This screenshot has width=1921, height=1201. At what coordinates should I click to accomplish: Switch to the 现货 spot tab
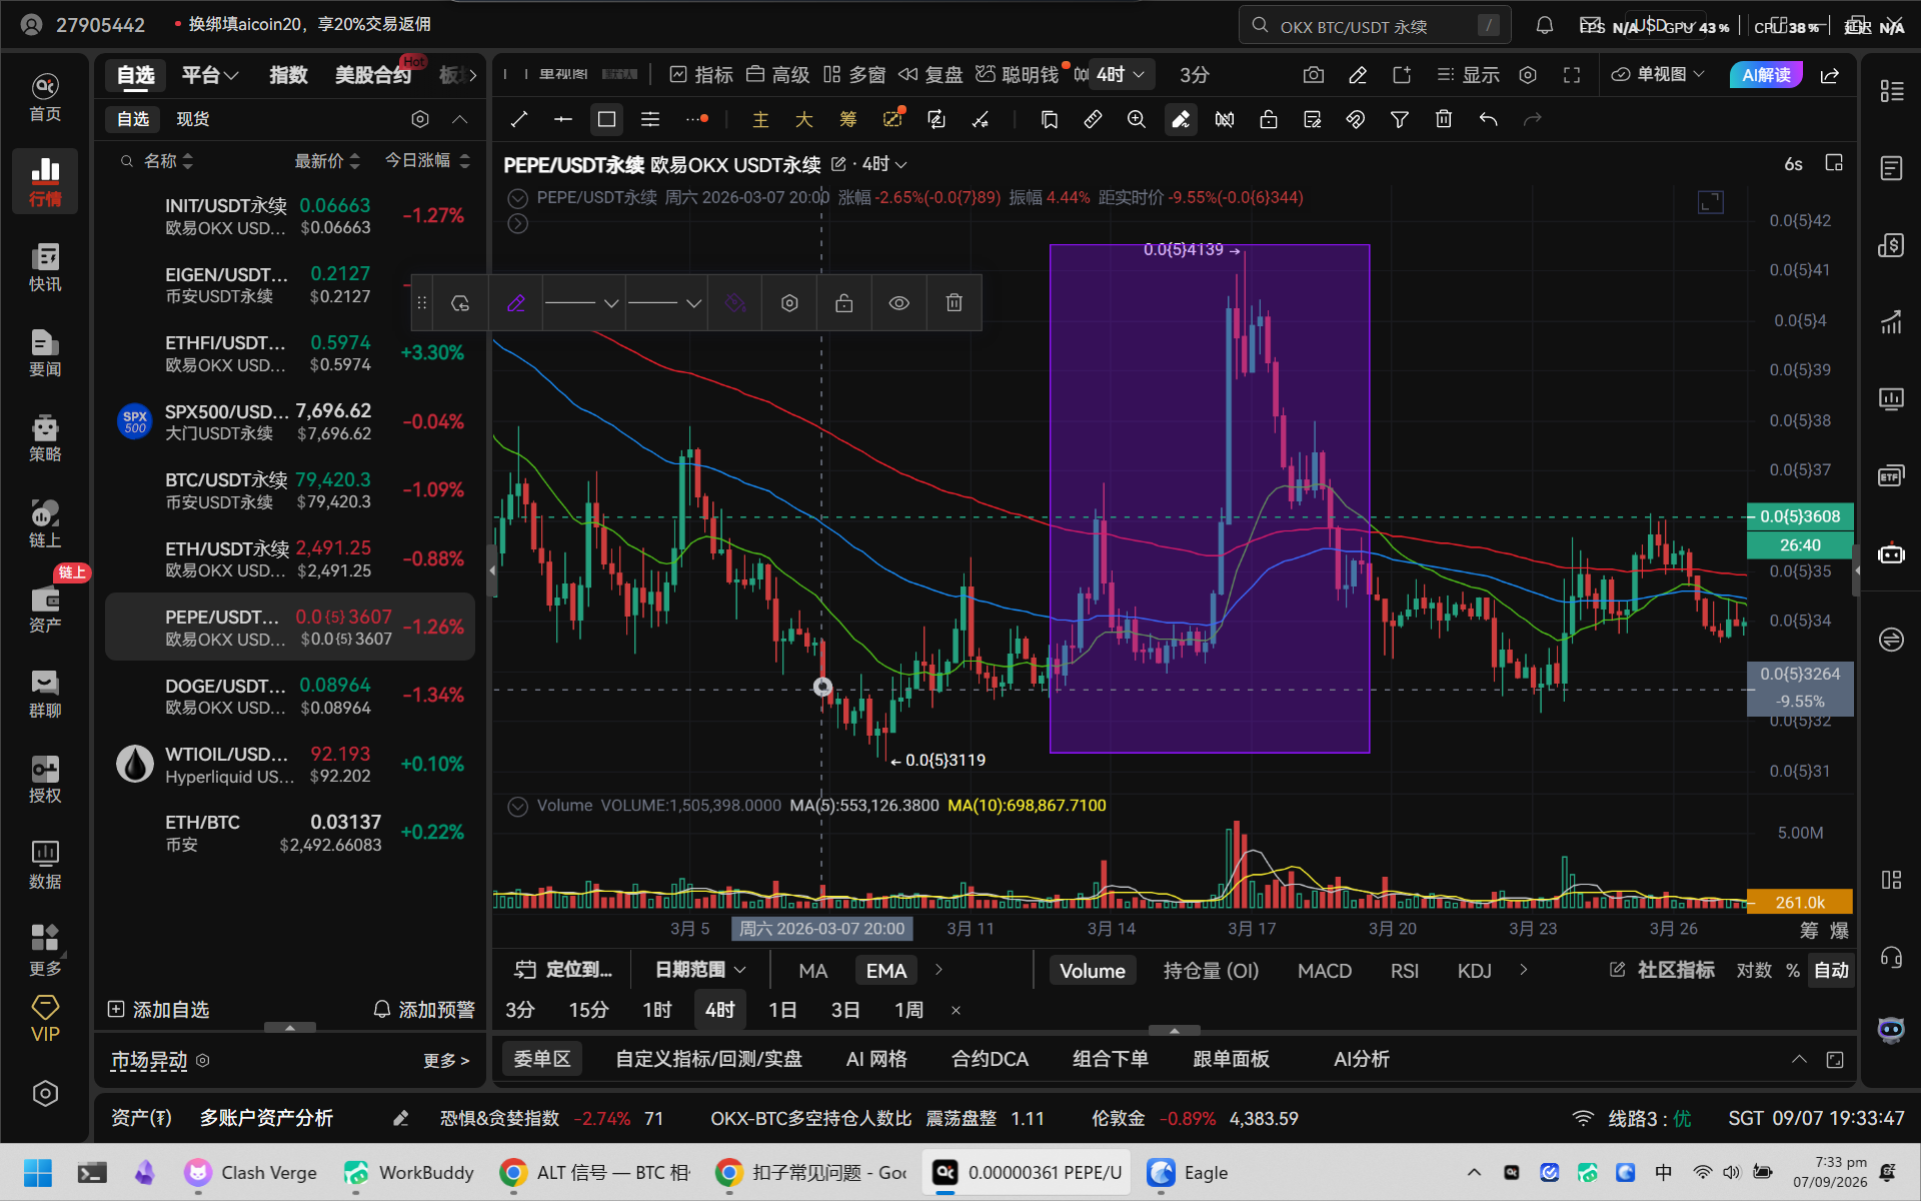pos(193,119)
